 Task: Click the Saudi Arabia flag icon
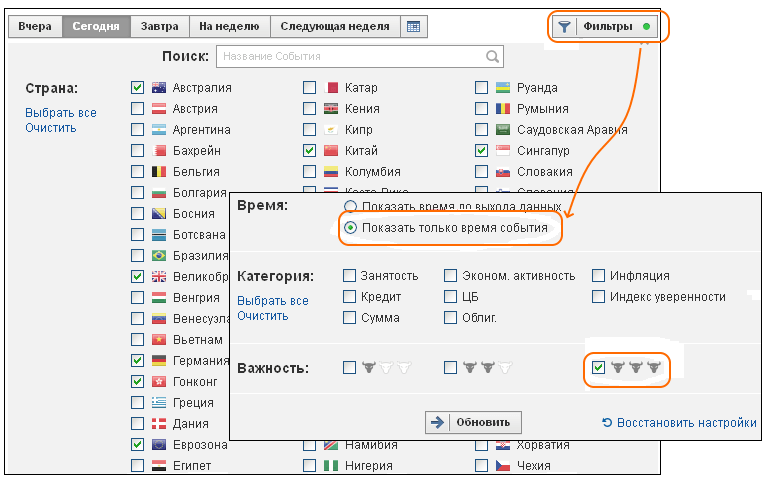[503, 130]
